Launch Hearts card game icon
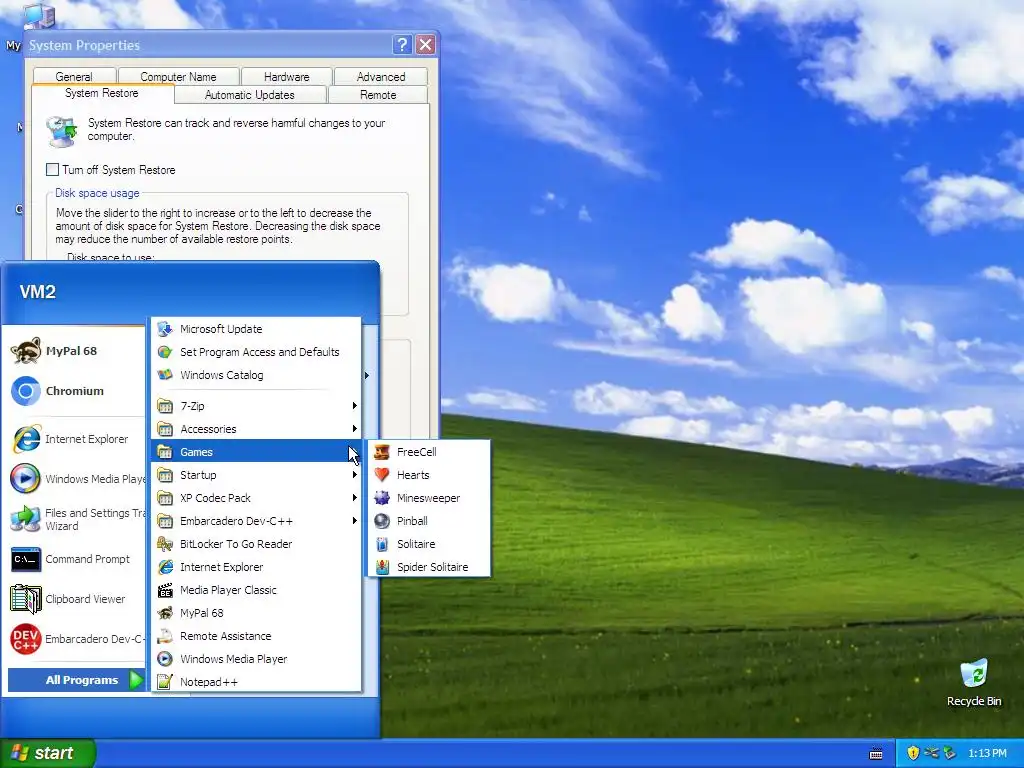The height and width of the screenshot is (768, 1024). pyautogui.click(x=382, y=475)
